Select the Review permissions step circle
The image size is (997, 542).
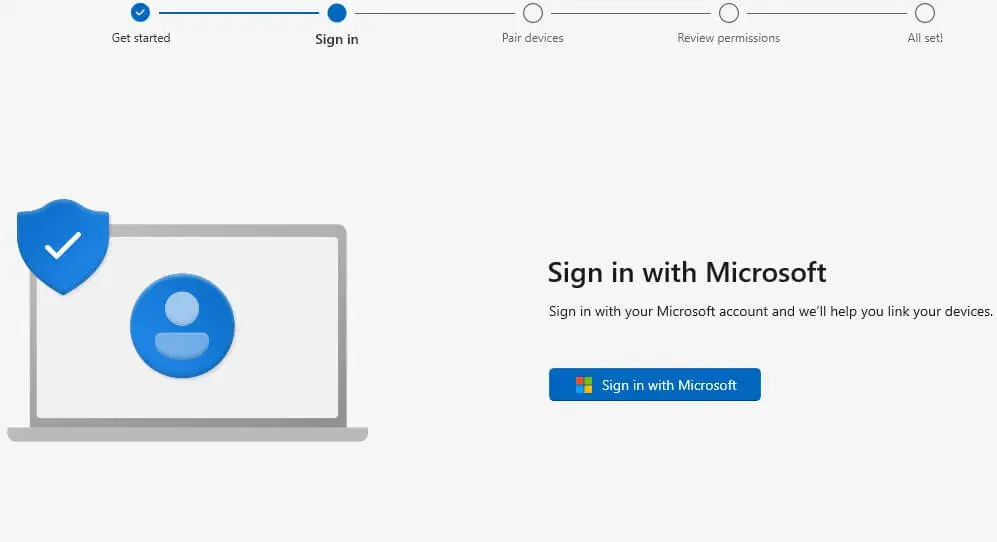coord(729,13)
